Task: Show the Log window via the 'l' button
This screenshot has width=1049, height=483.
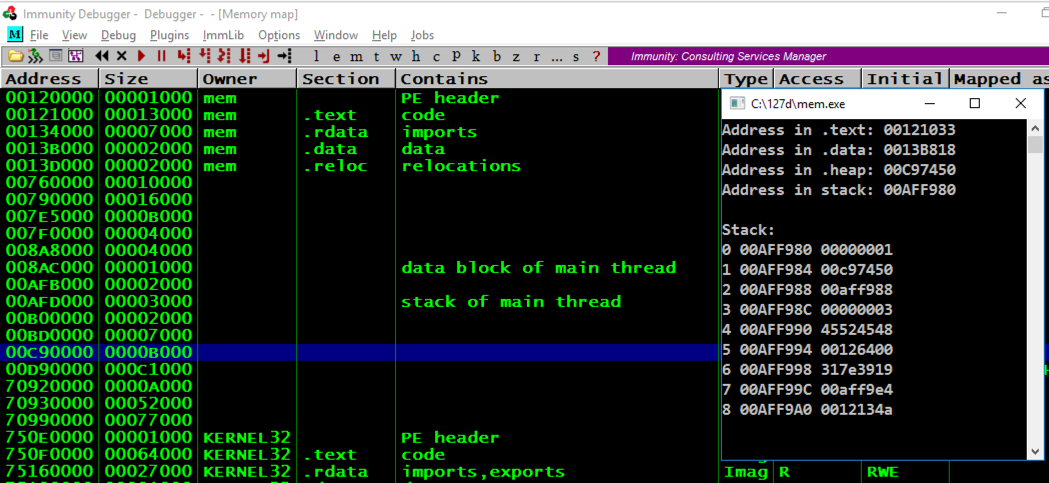Action: pyautogui.click(x=316, y=56)
